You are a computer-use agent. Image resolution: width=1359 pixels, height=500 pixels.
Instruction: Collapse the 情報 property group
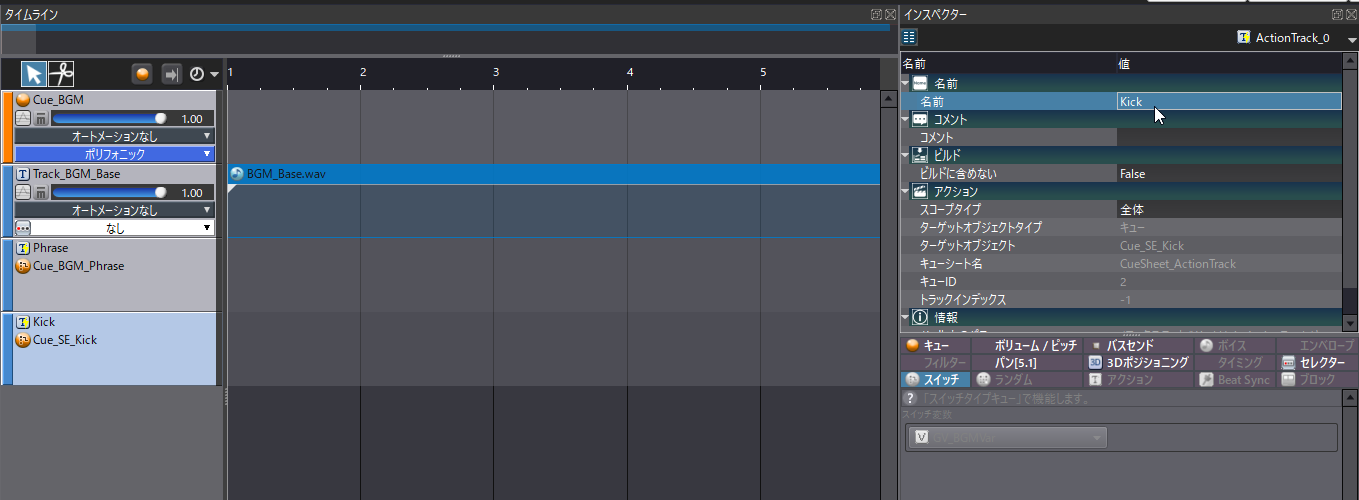(906, 318)
